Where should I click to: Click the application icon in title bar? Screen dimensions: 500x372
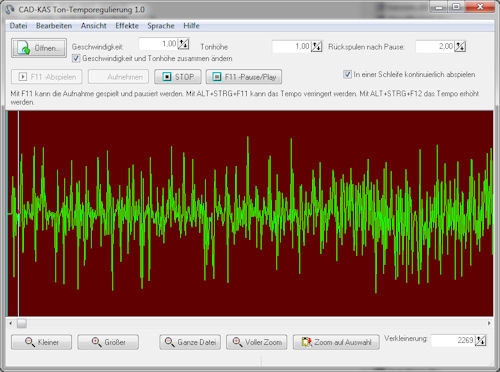coord(10,9)
